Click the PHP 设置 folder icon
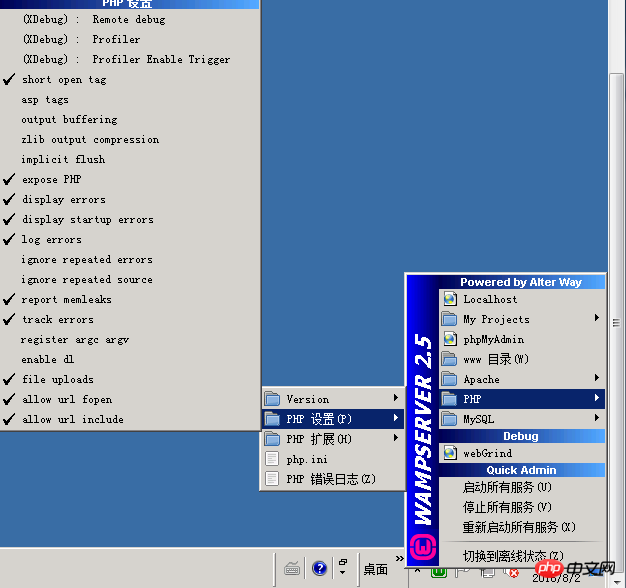The width and height of the screenshot is (626, 588). pos(272,419)
